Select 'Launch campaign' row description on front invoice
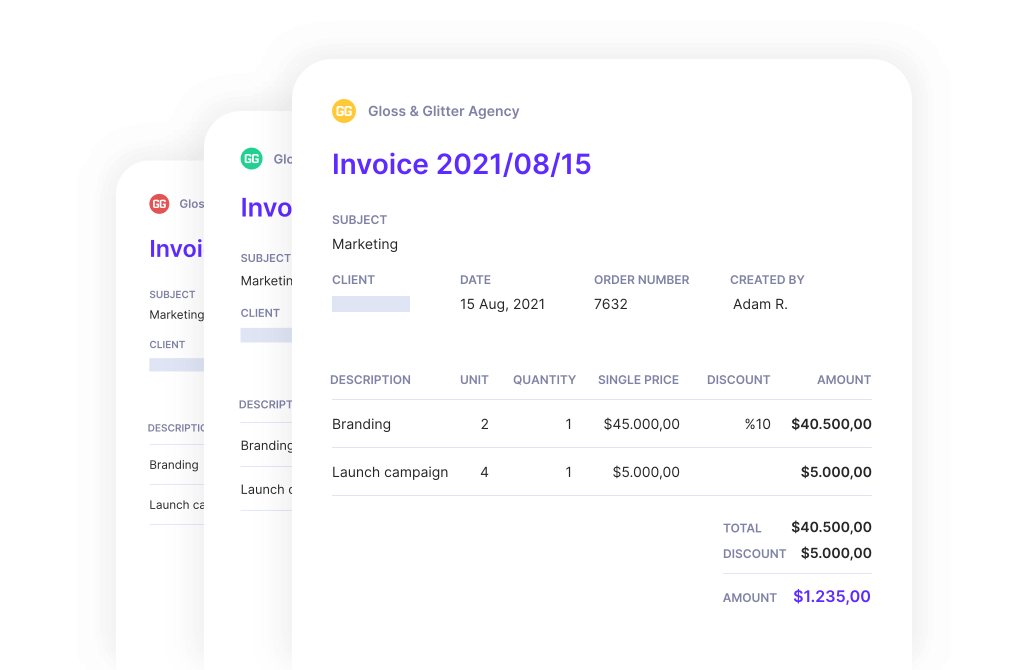Image resolution: width=1030 pixels, height=670 pixels. coord(390,472)
